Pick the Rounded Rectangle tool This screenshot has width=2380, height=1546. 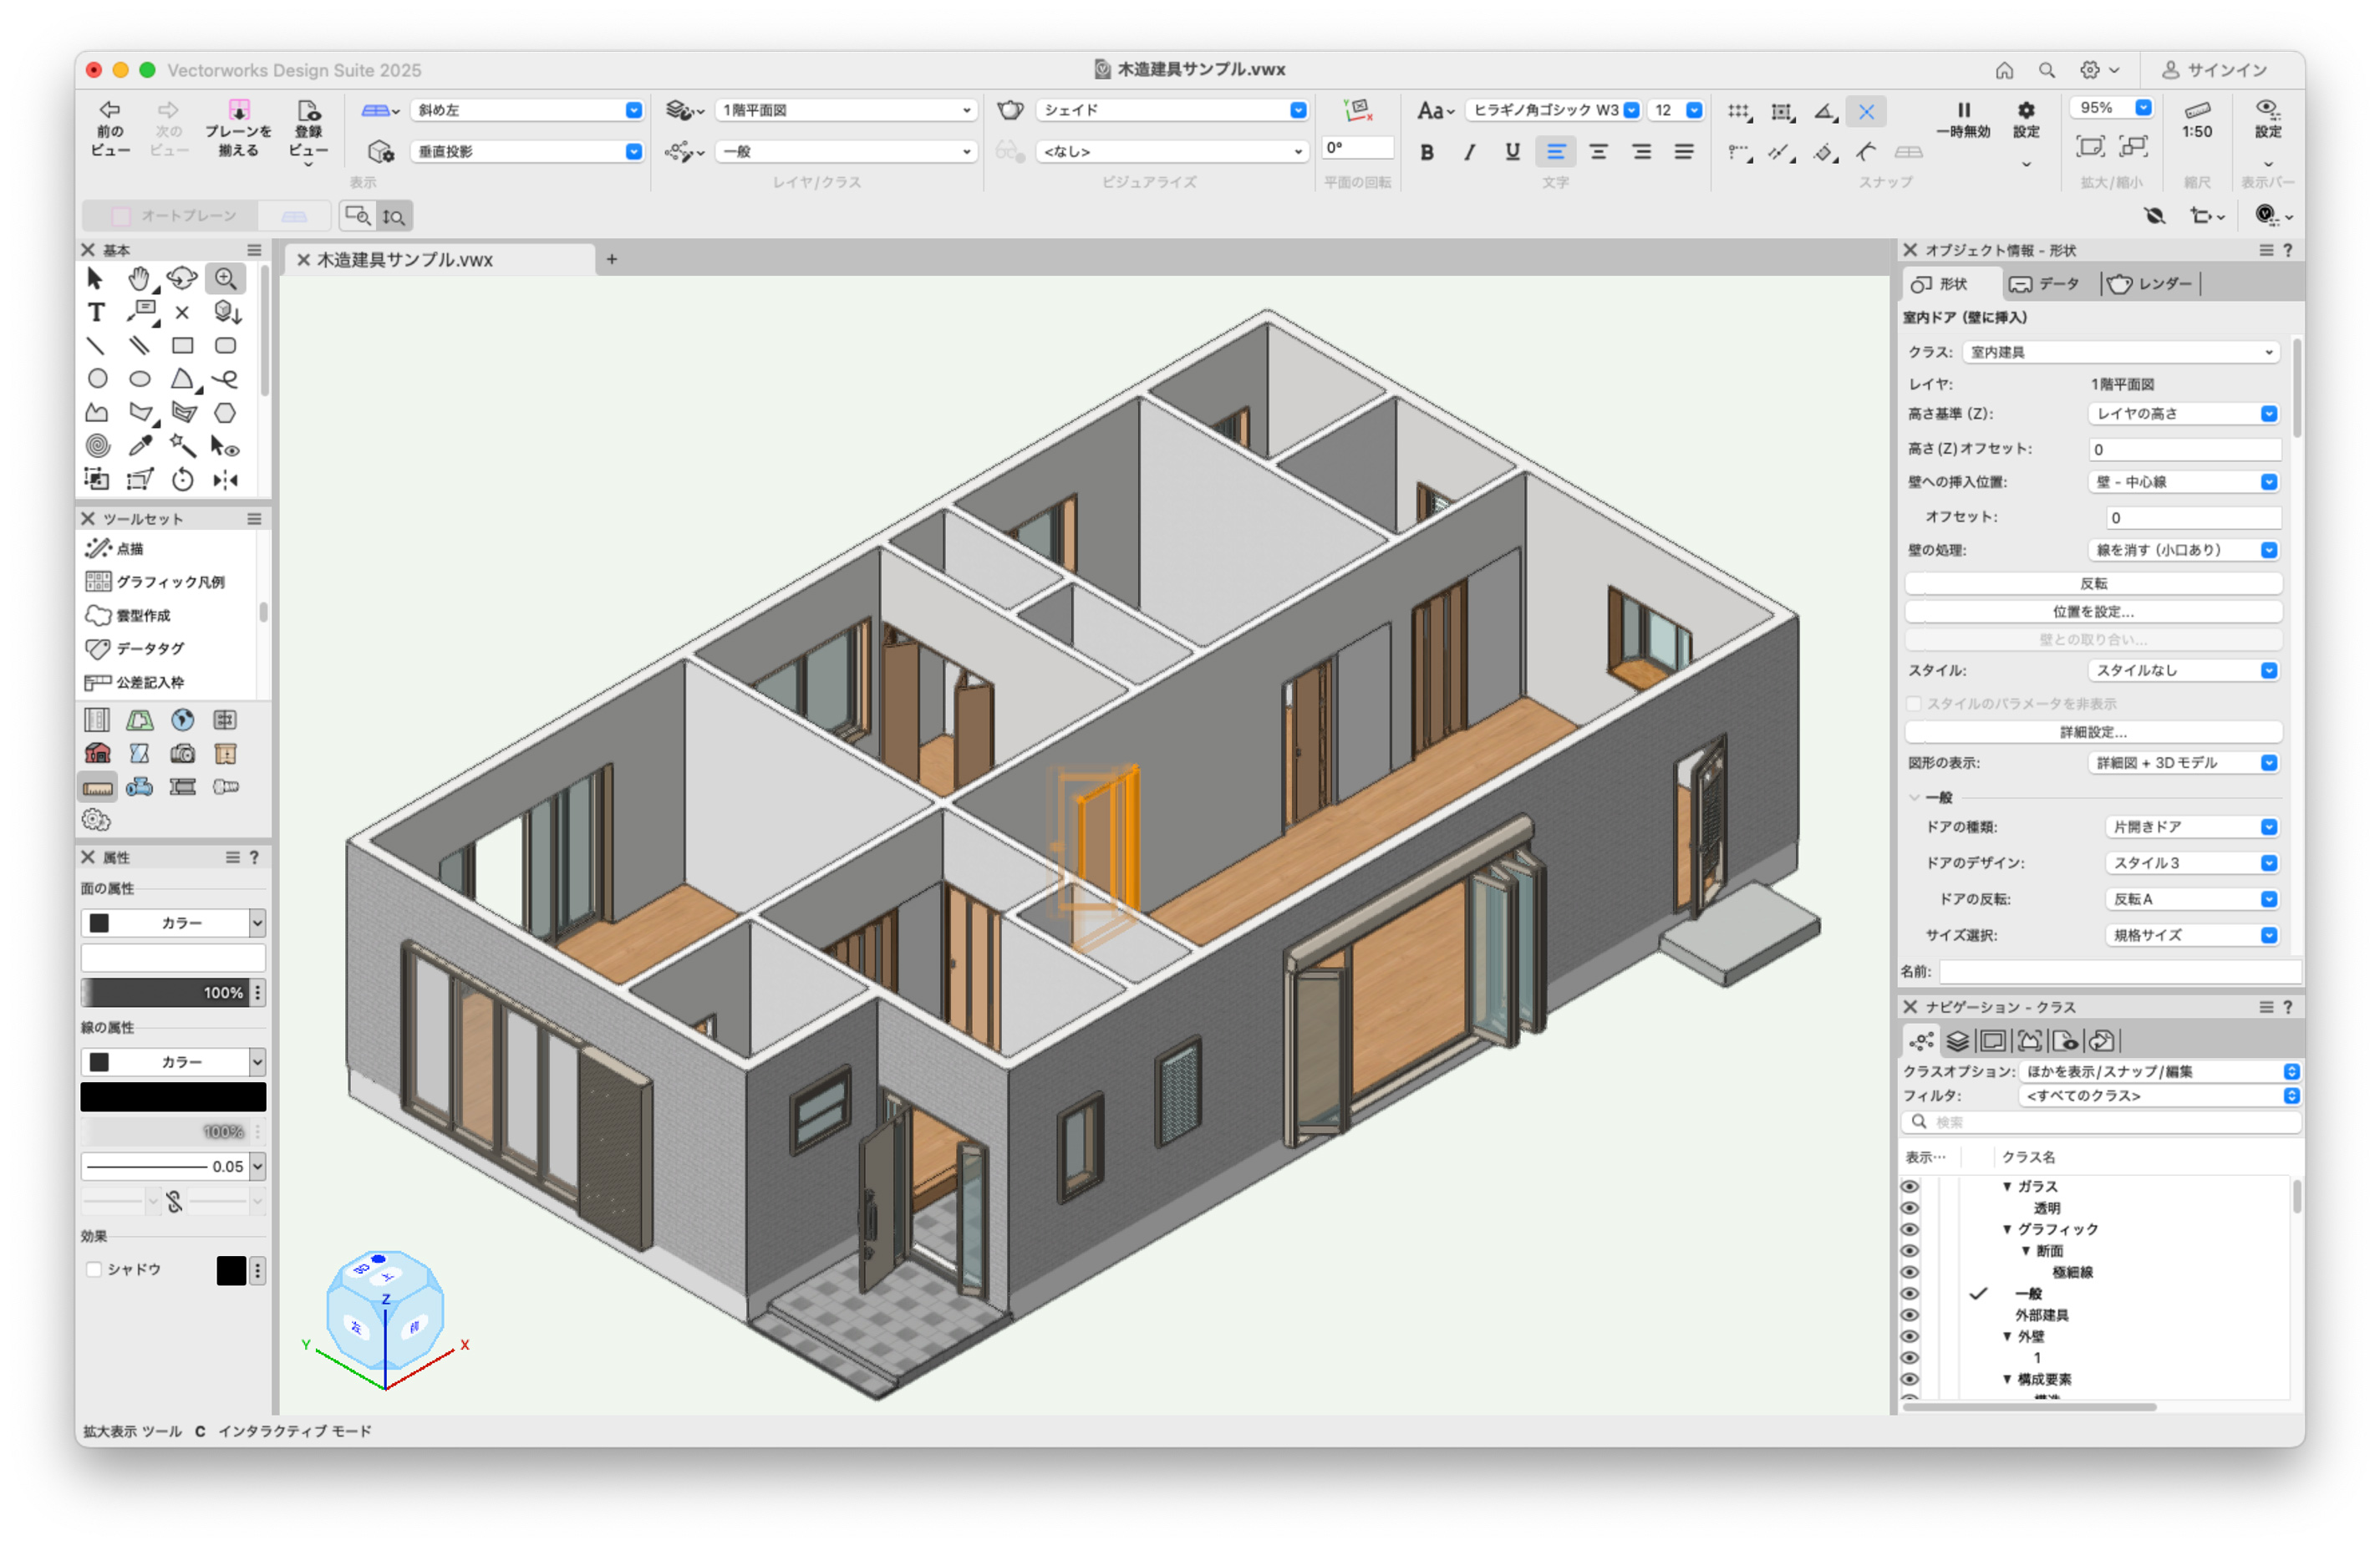point(226,346)
